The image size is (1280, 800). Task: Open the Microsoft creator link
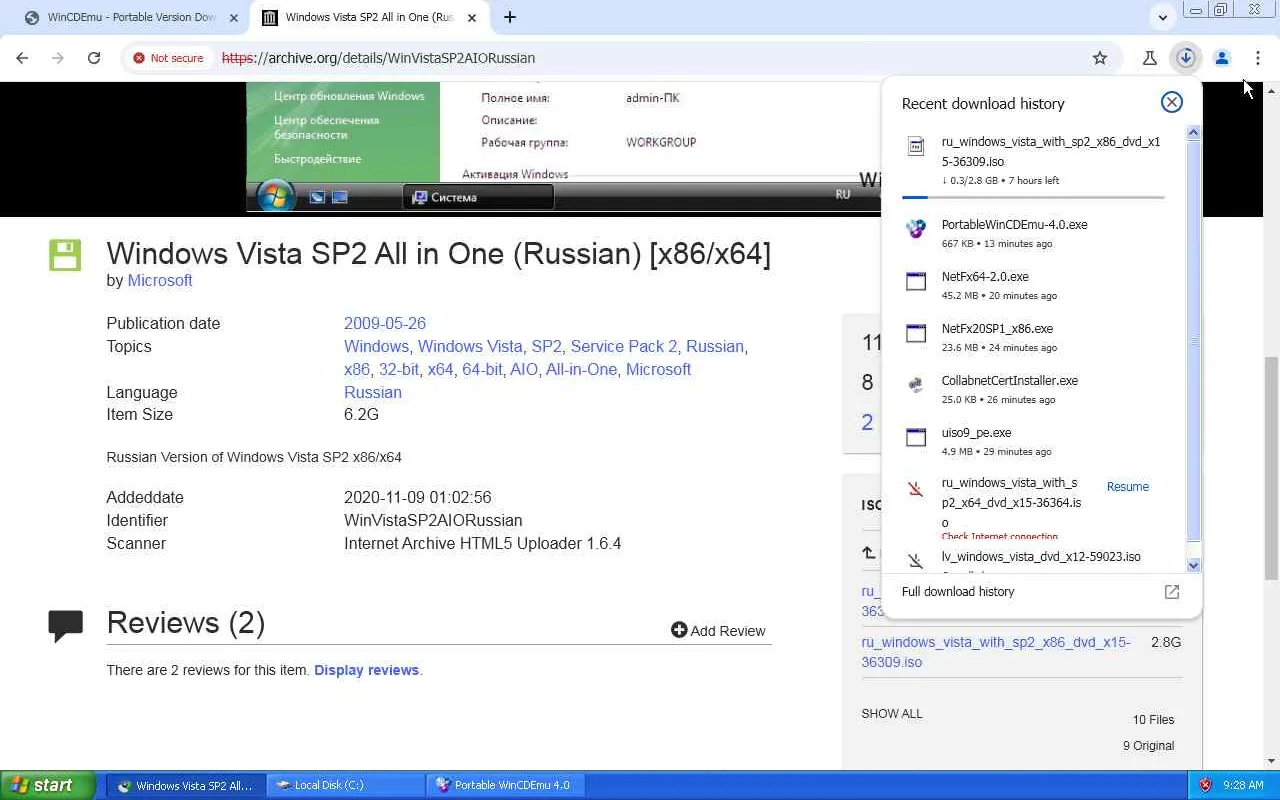click(160, 281)
